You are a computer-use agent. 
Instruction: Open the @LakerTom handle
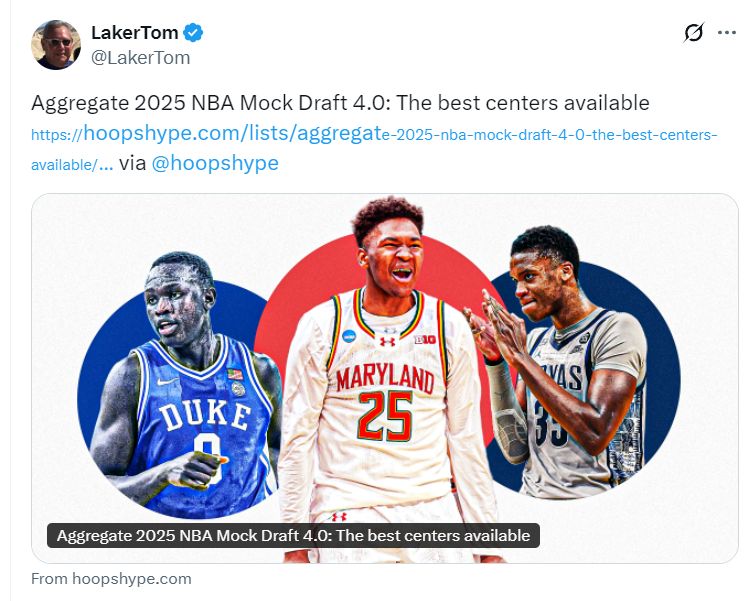tap(140, 58)
